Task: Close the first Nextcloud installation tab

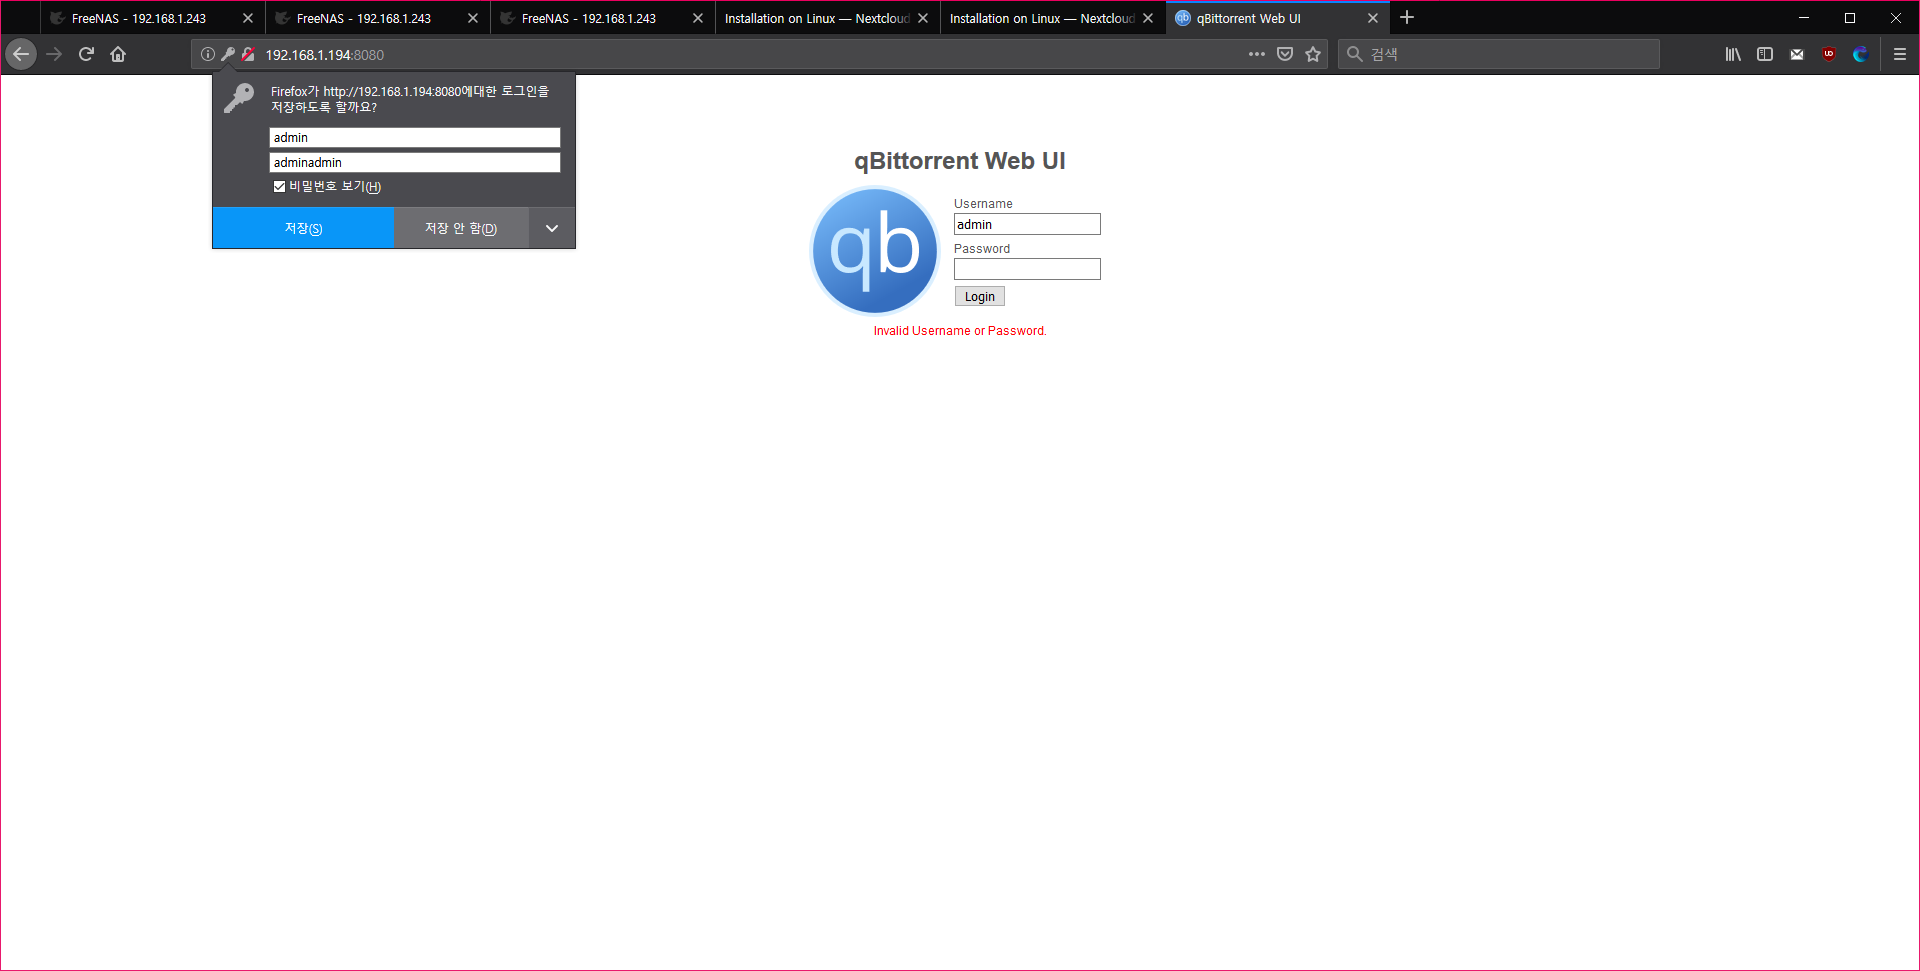Action: click(x=923, y=18)
